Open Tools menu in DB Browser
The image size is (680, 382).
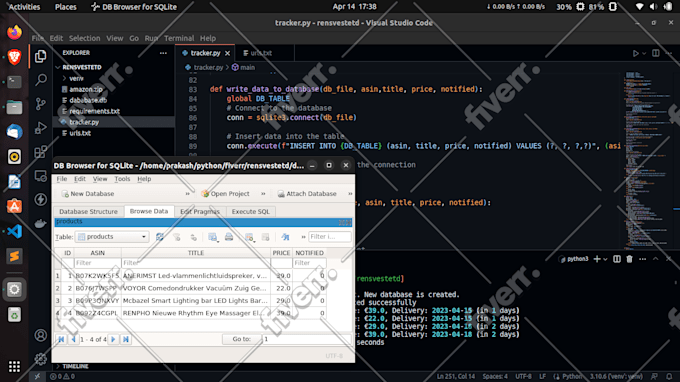(x=122, y=179)
